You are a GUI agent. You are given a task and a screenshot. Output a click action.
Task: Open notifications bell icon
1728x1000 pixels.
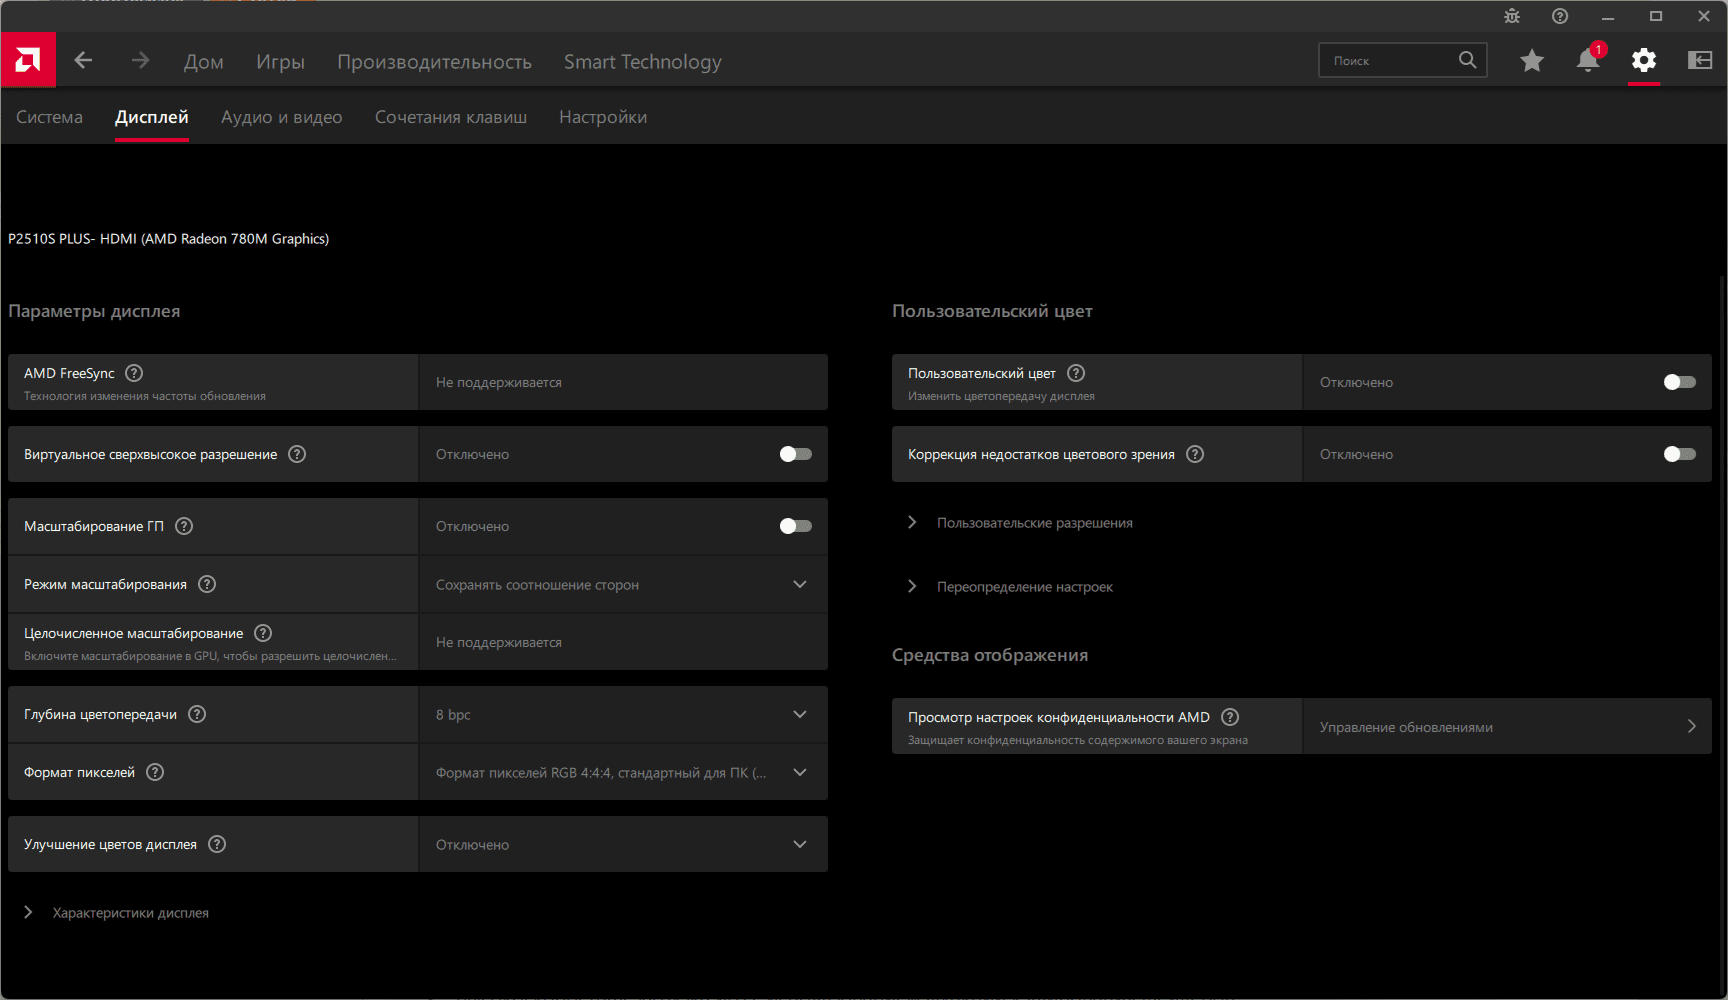point(1587,61)
